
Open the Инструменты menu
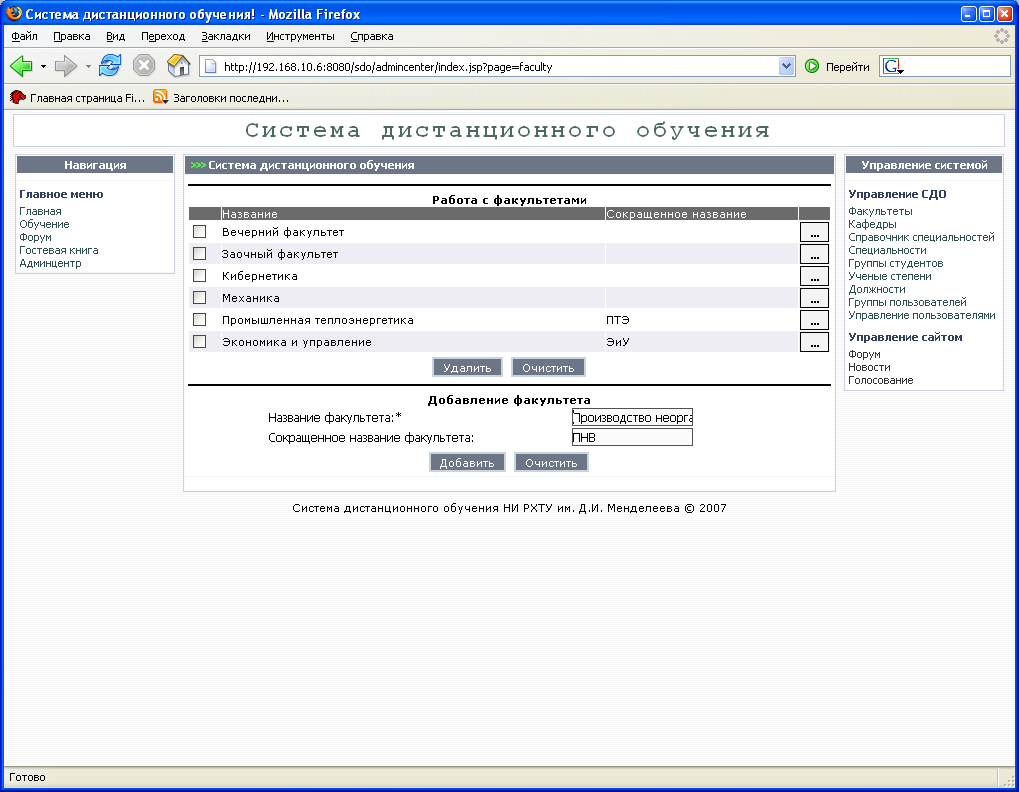[300, 36]
